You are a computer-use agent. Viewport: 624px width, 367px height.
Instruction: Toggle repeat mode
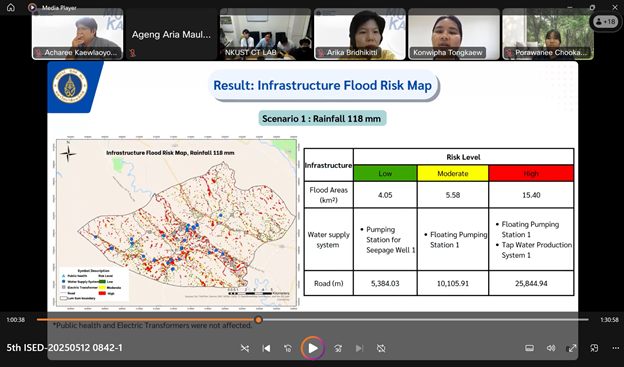[x=381, y=348]
